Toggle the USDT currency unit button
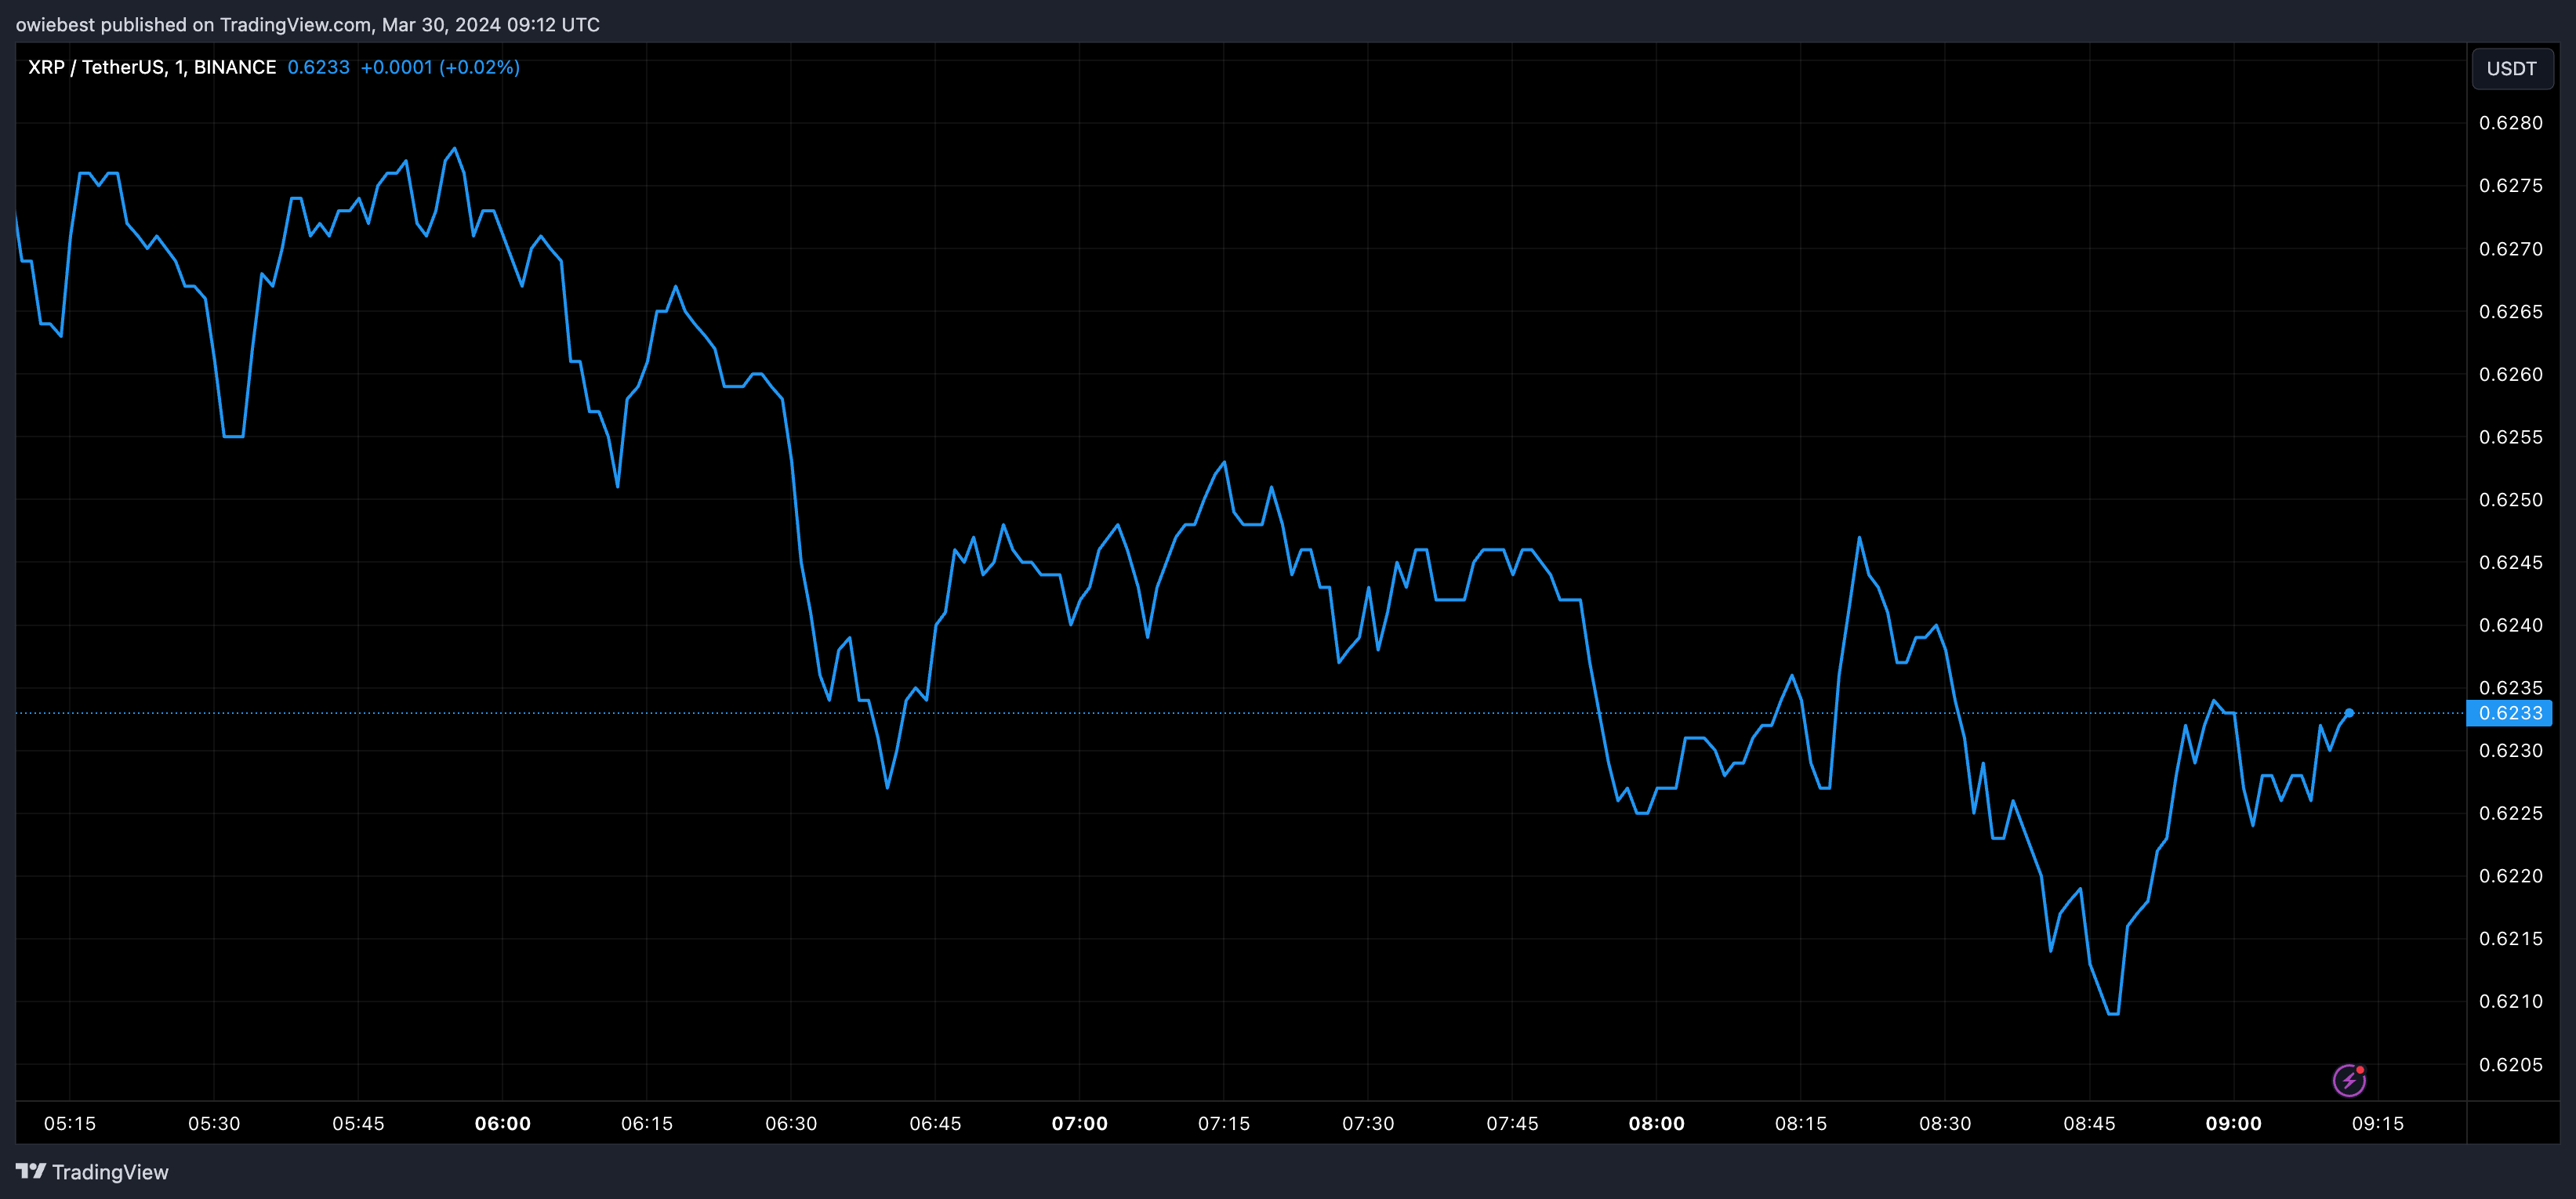The width and height of the screenshot is (2576, 1199). pos(2513,68)
